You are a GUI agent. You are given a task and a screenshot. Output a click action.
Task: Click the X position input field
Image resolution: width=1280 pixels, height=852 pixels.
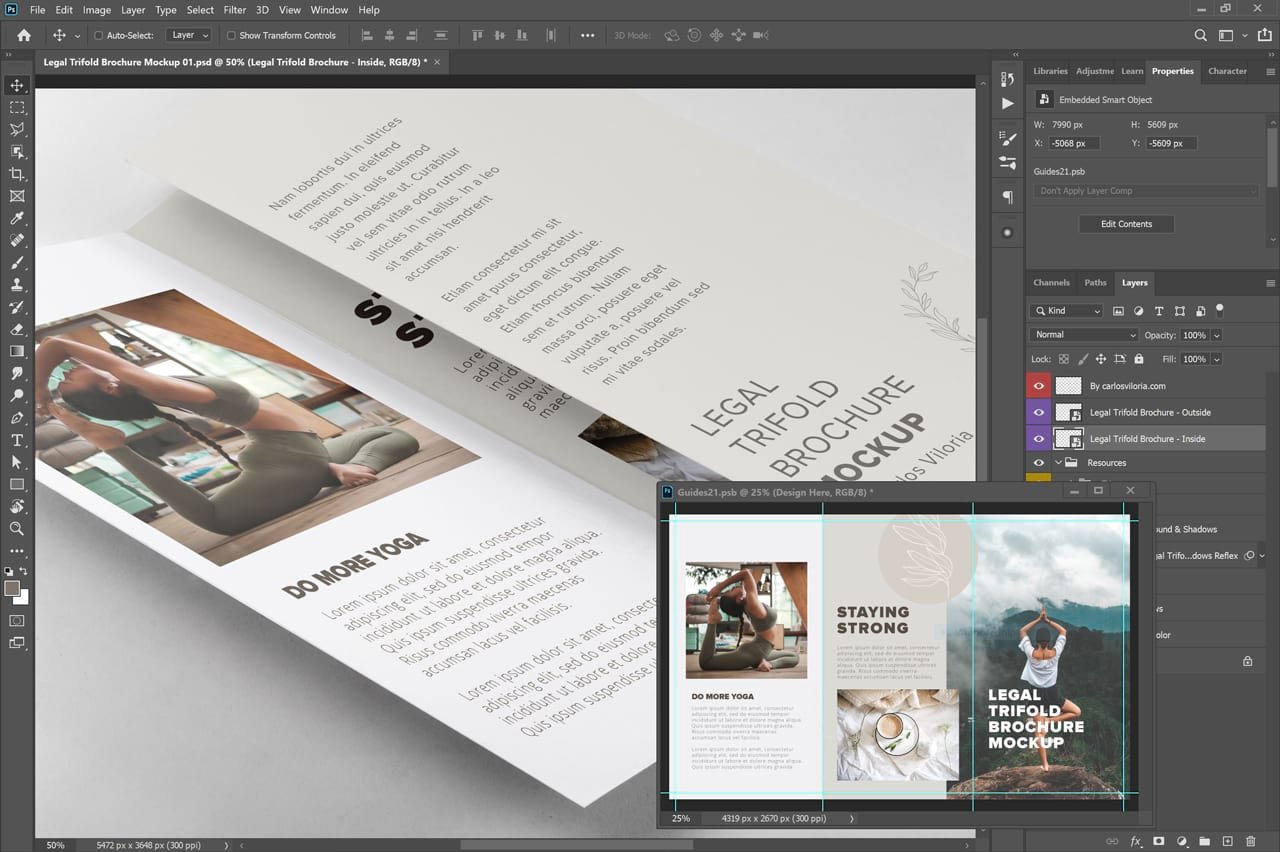tap(1075, 143)
